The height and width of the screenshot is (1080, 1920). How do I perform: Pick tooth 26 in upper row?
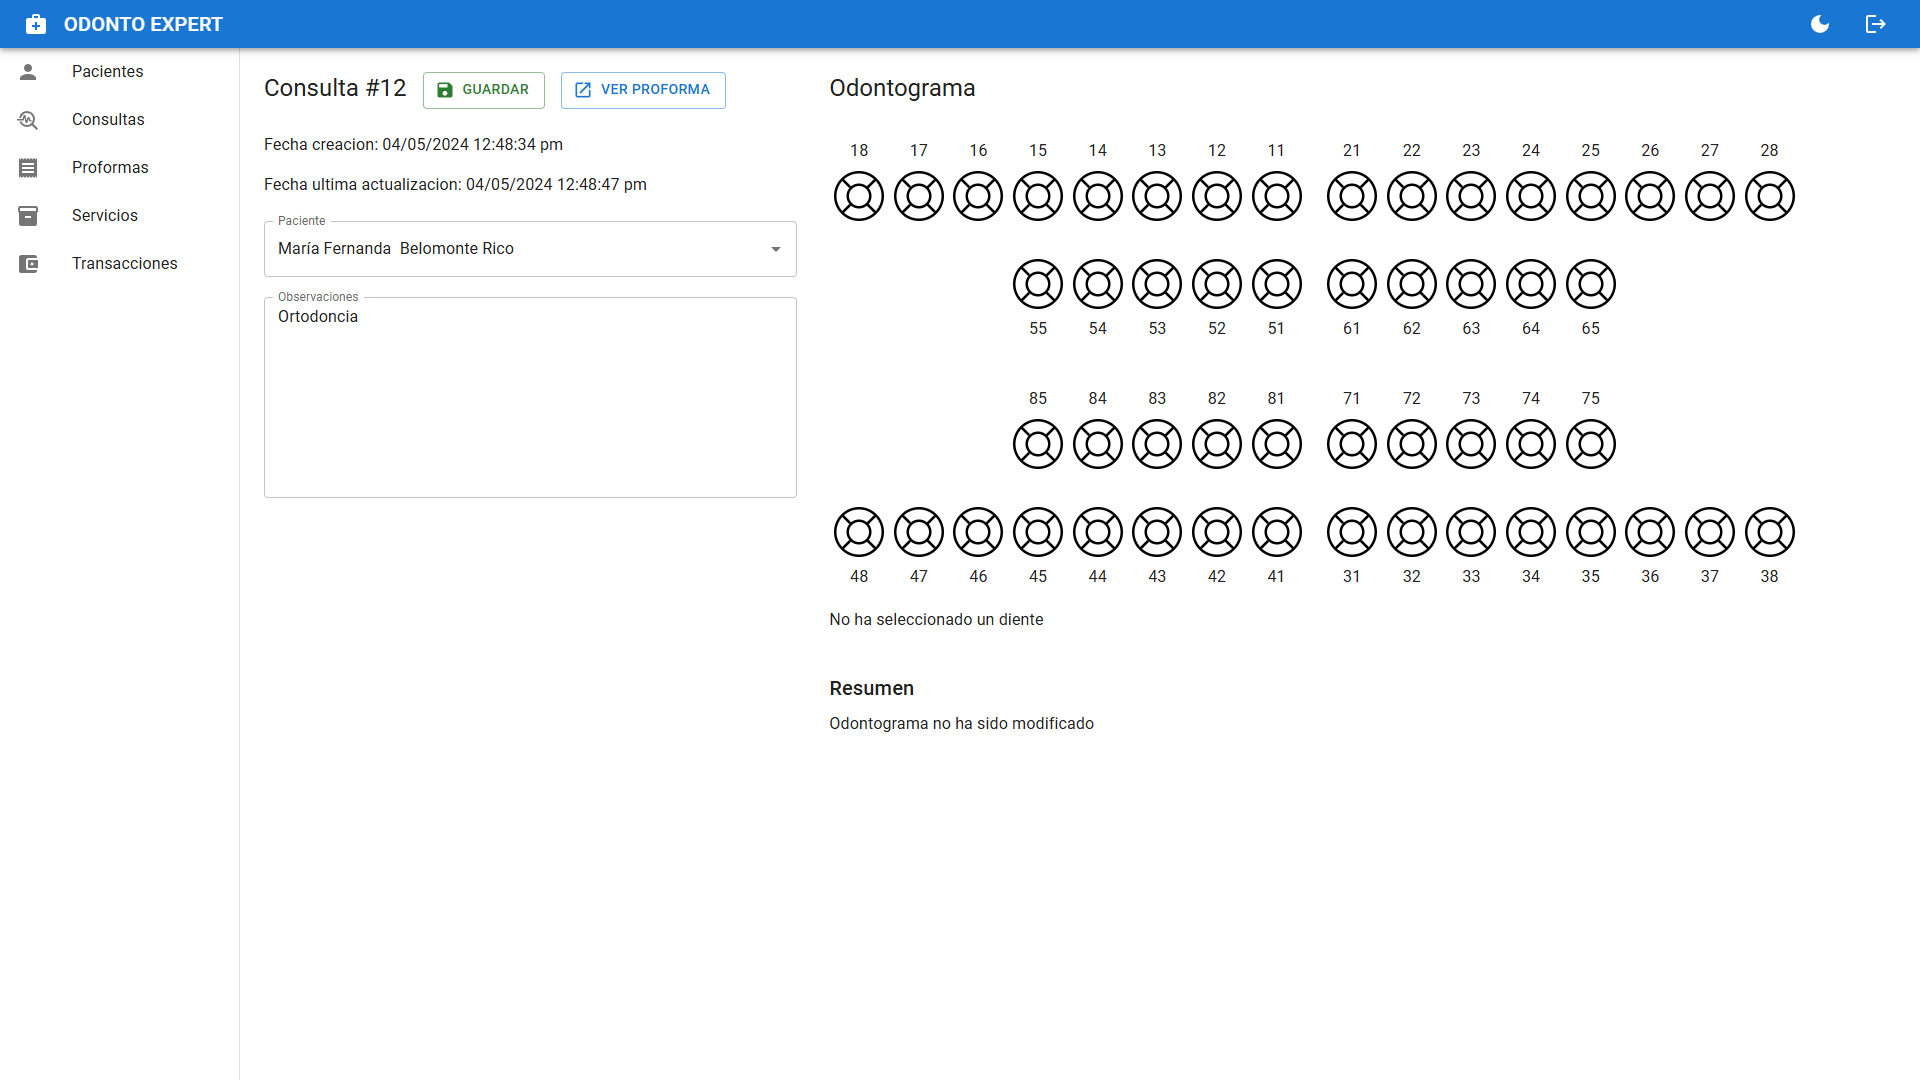point(1650,196)
